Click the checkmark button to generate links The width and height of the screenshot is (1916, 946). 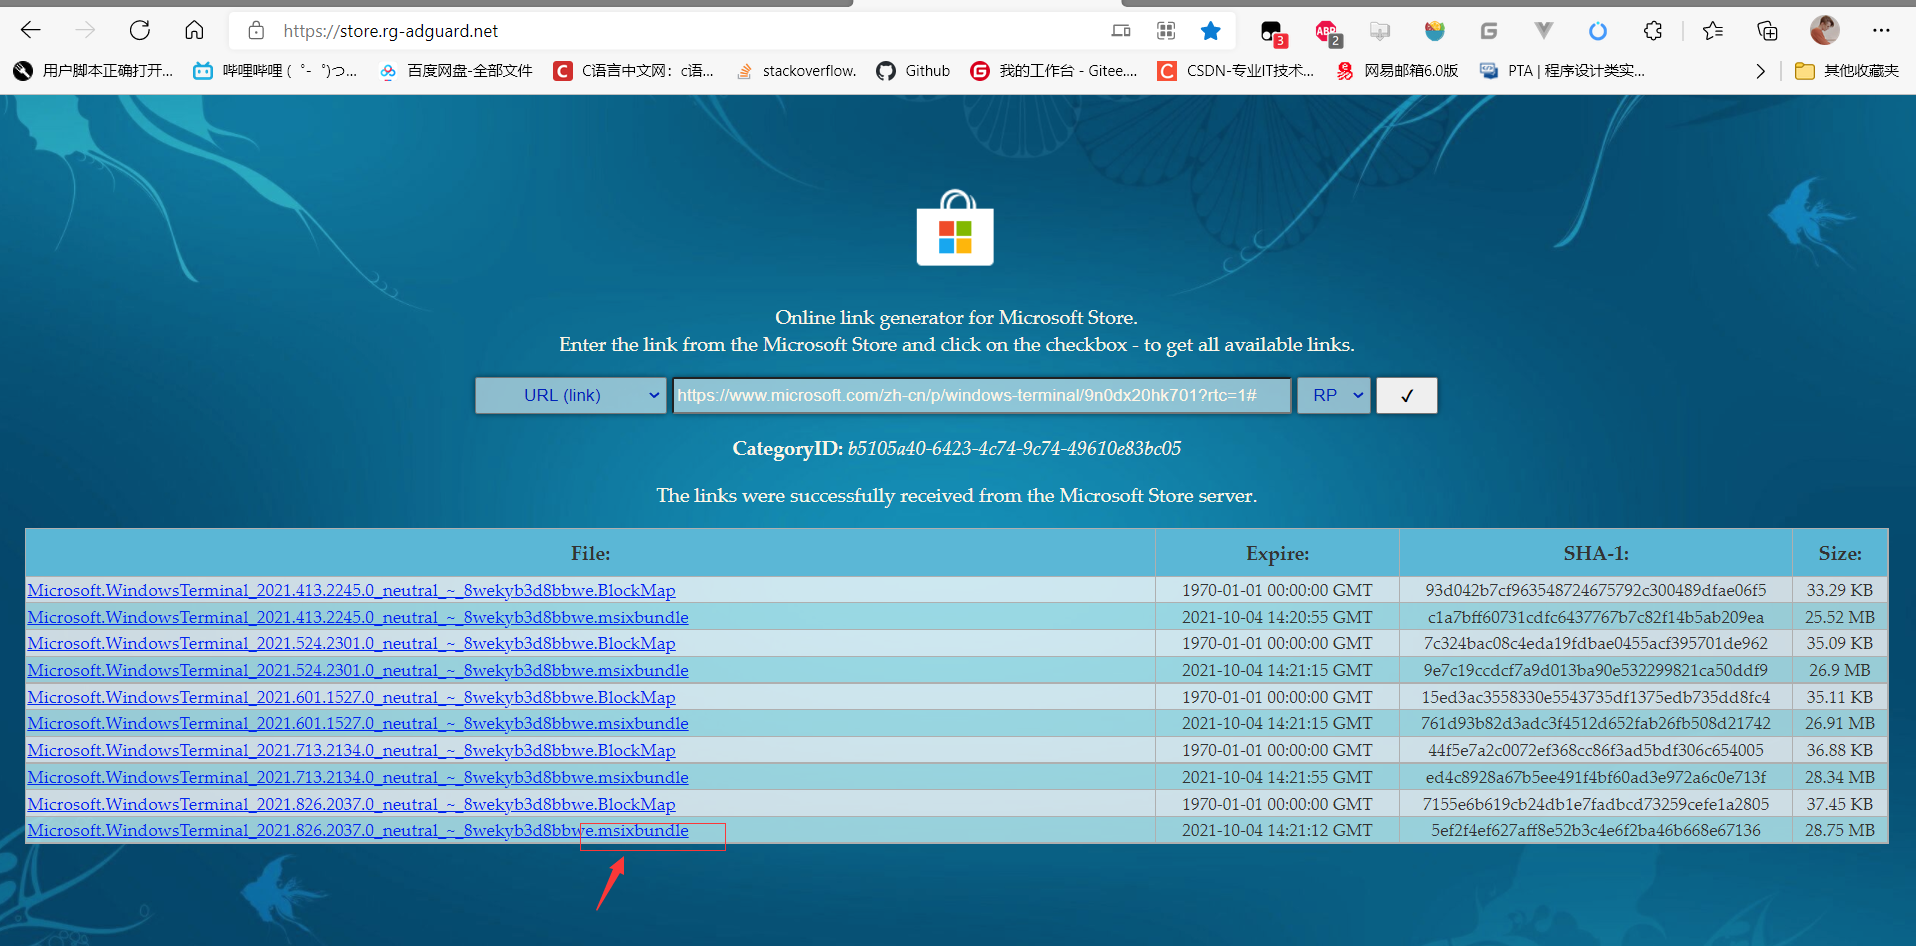(x=1406, y=395)
